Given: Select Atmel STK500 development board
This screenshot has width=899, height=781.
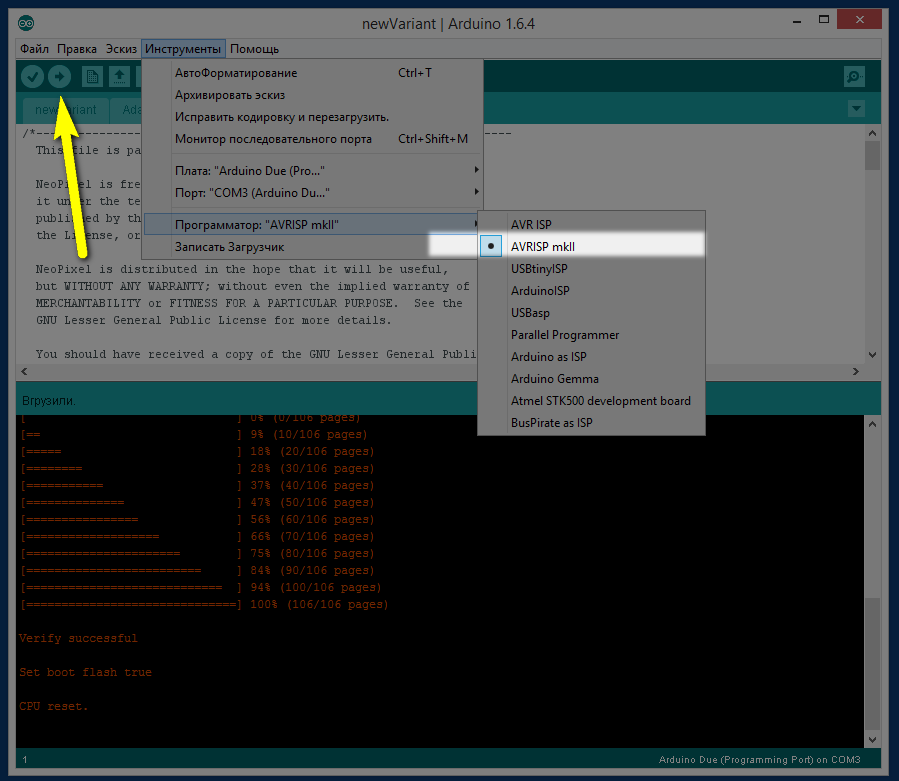Looking at the screenshot, I should pos(591,401).
